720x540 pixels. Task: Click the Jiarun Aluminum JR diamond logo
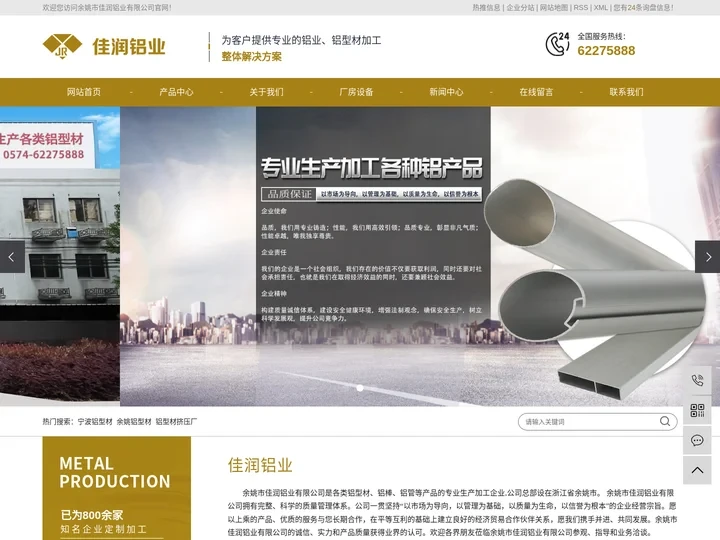click(x=62, y=46)
